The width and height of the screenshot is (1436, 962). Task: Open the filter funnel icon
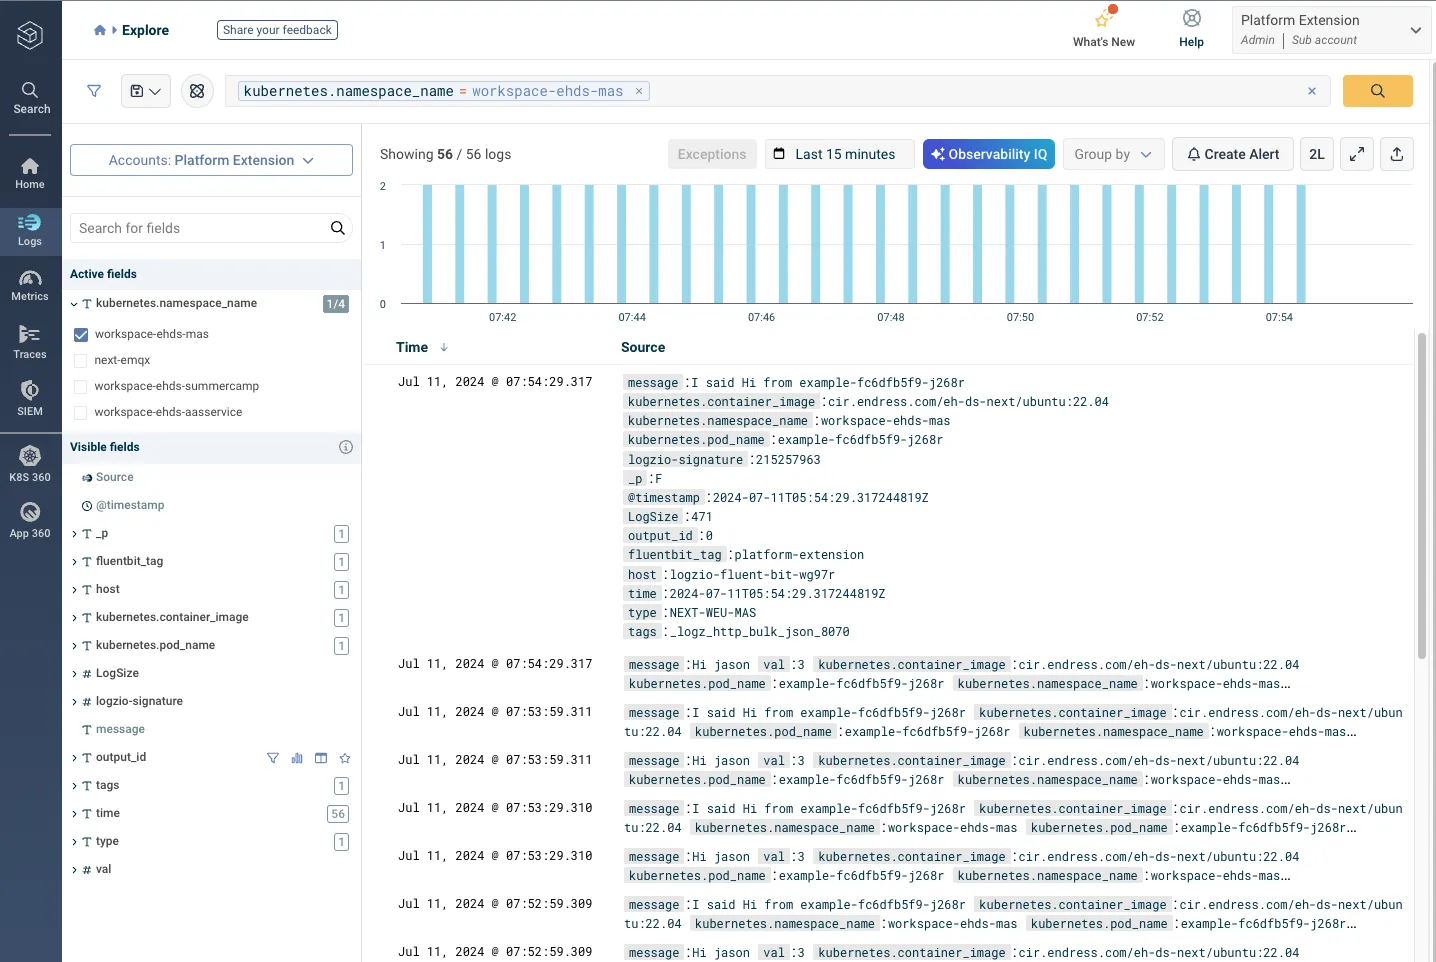[x=94, y=91]
